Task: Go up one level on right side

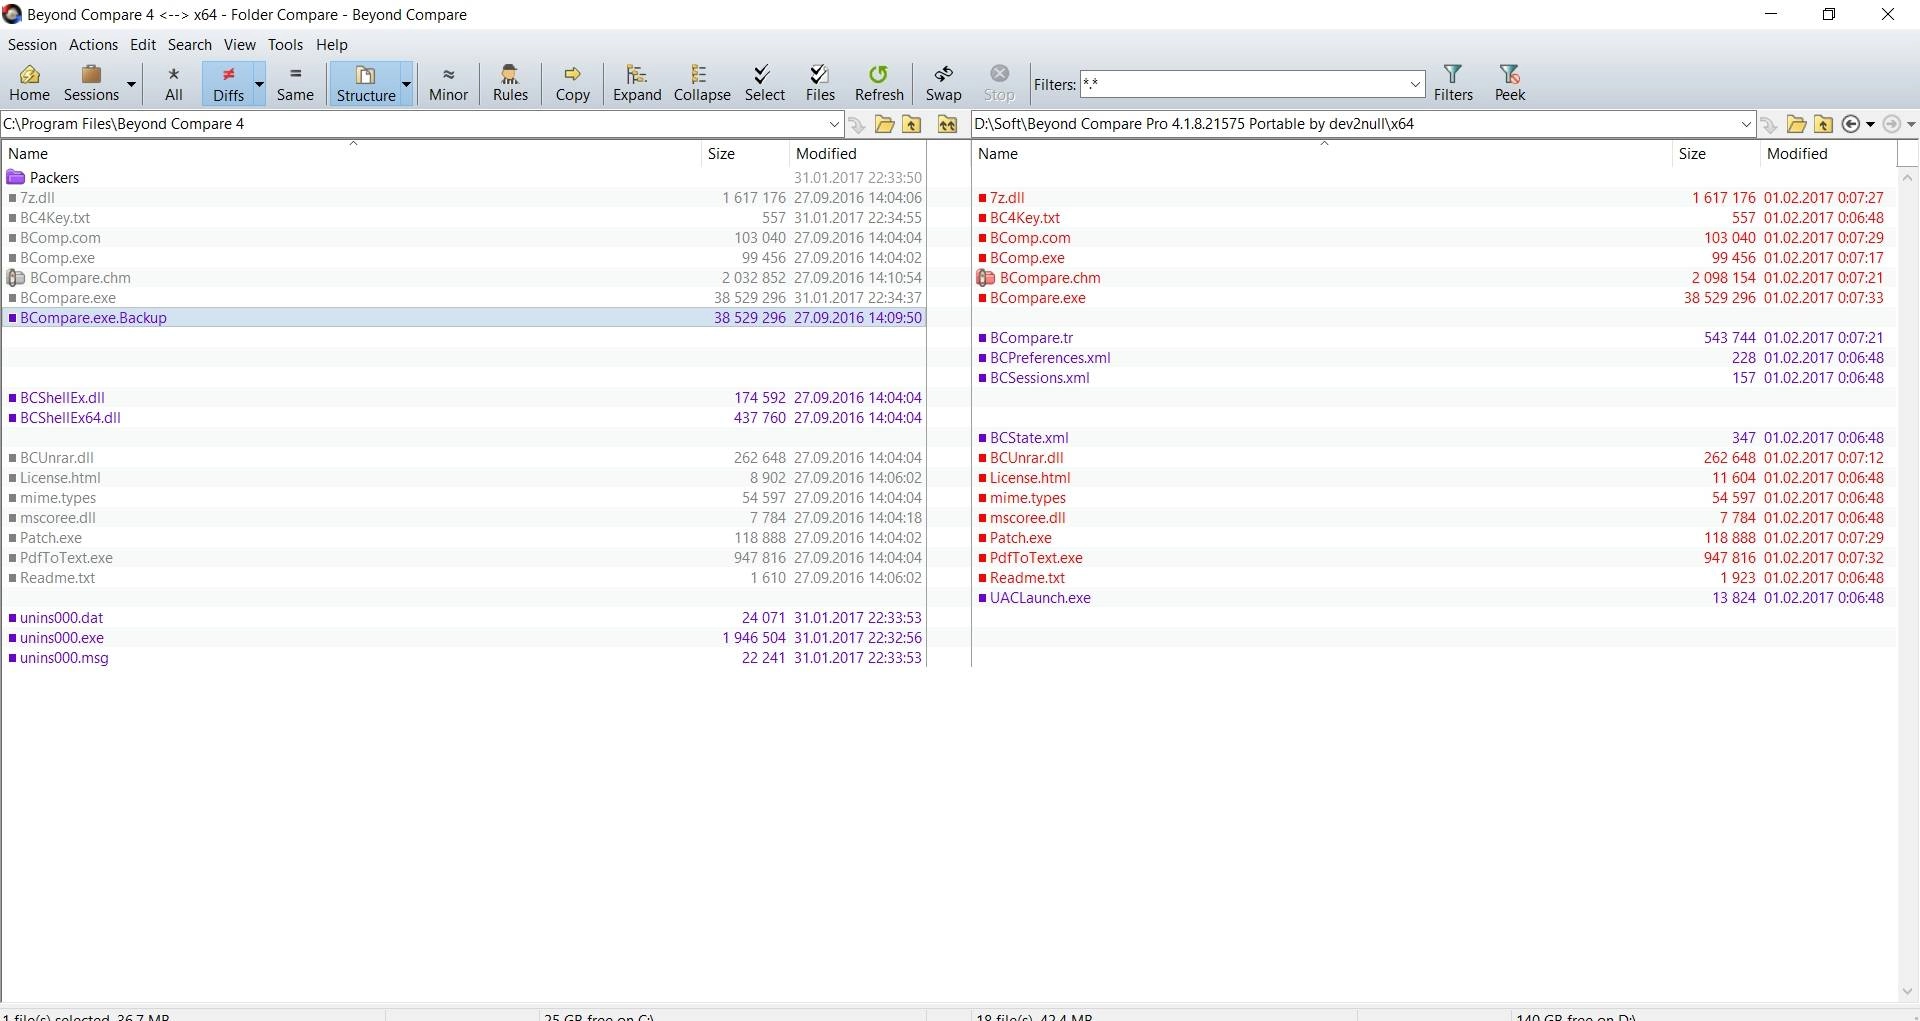Action: (x=1823, y=124)
